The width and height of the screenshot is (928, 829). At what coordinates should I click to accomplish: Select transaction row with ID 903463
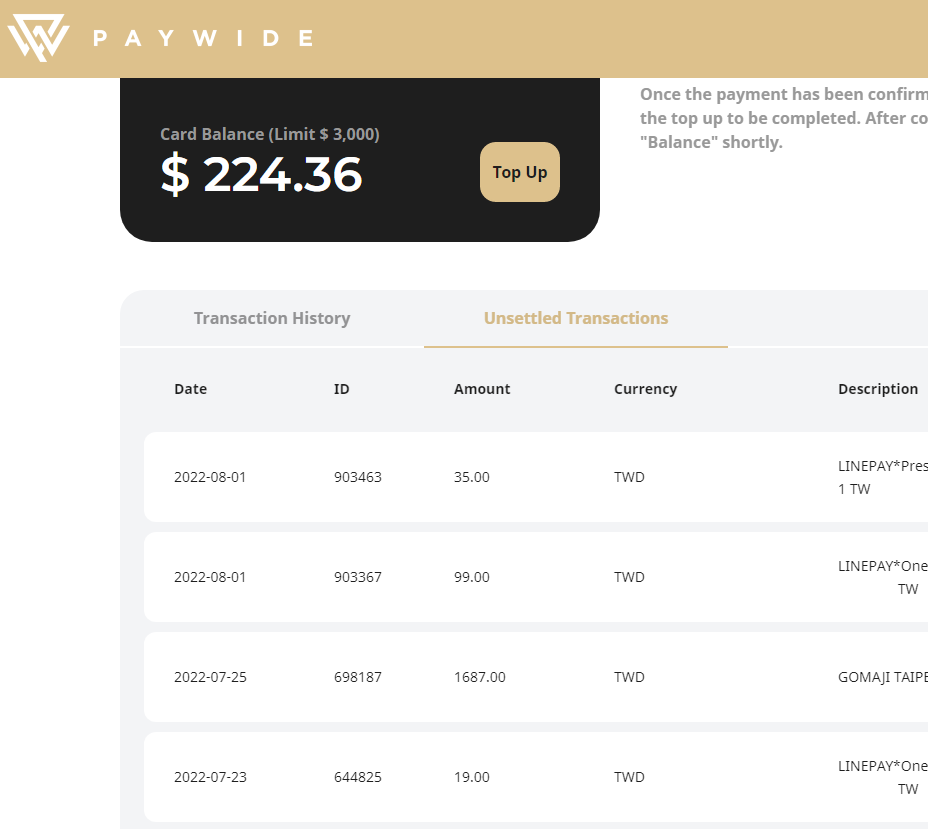pos(536,477)
